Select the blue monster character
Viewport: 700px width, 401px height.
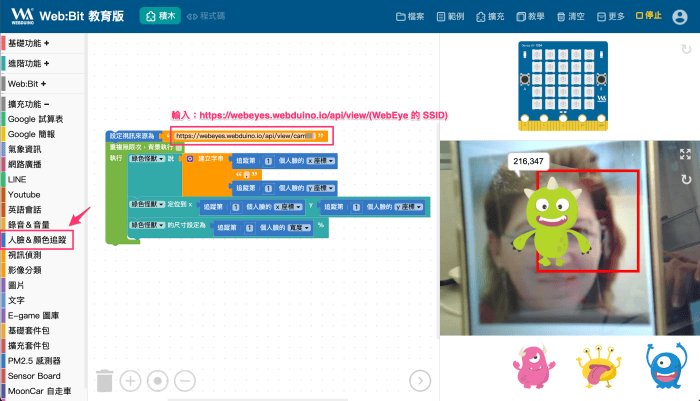click(x=666, y=365)
